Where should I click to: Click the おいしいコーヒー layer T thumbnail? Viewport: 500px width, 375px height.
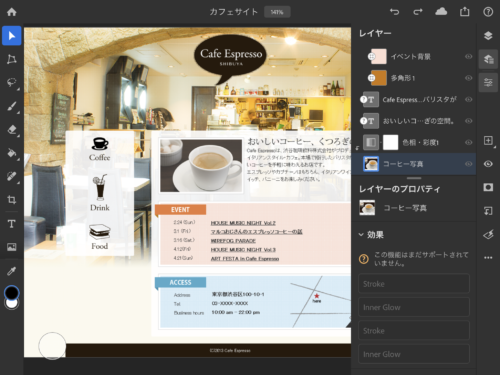pyautogui.click(x=371, y=121)
